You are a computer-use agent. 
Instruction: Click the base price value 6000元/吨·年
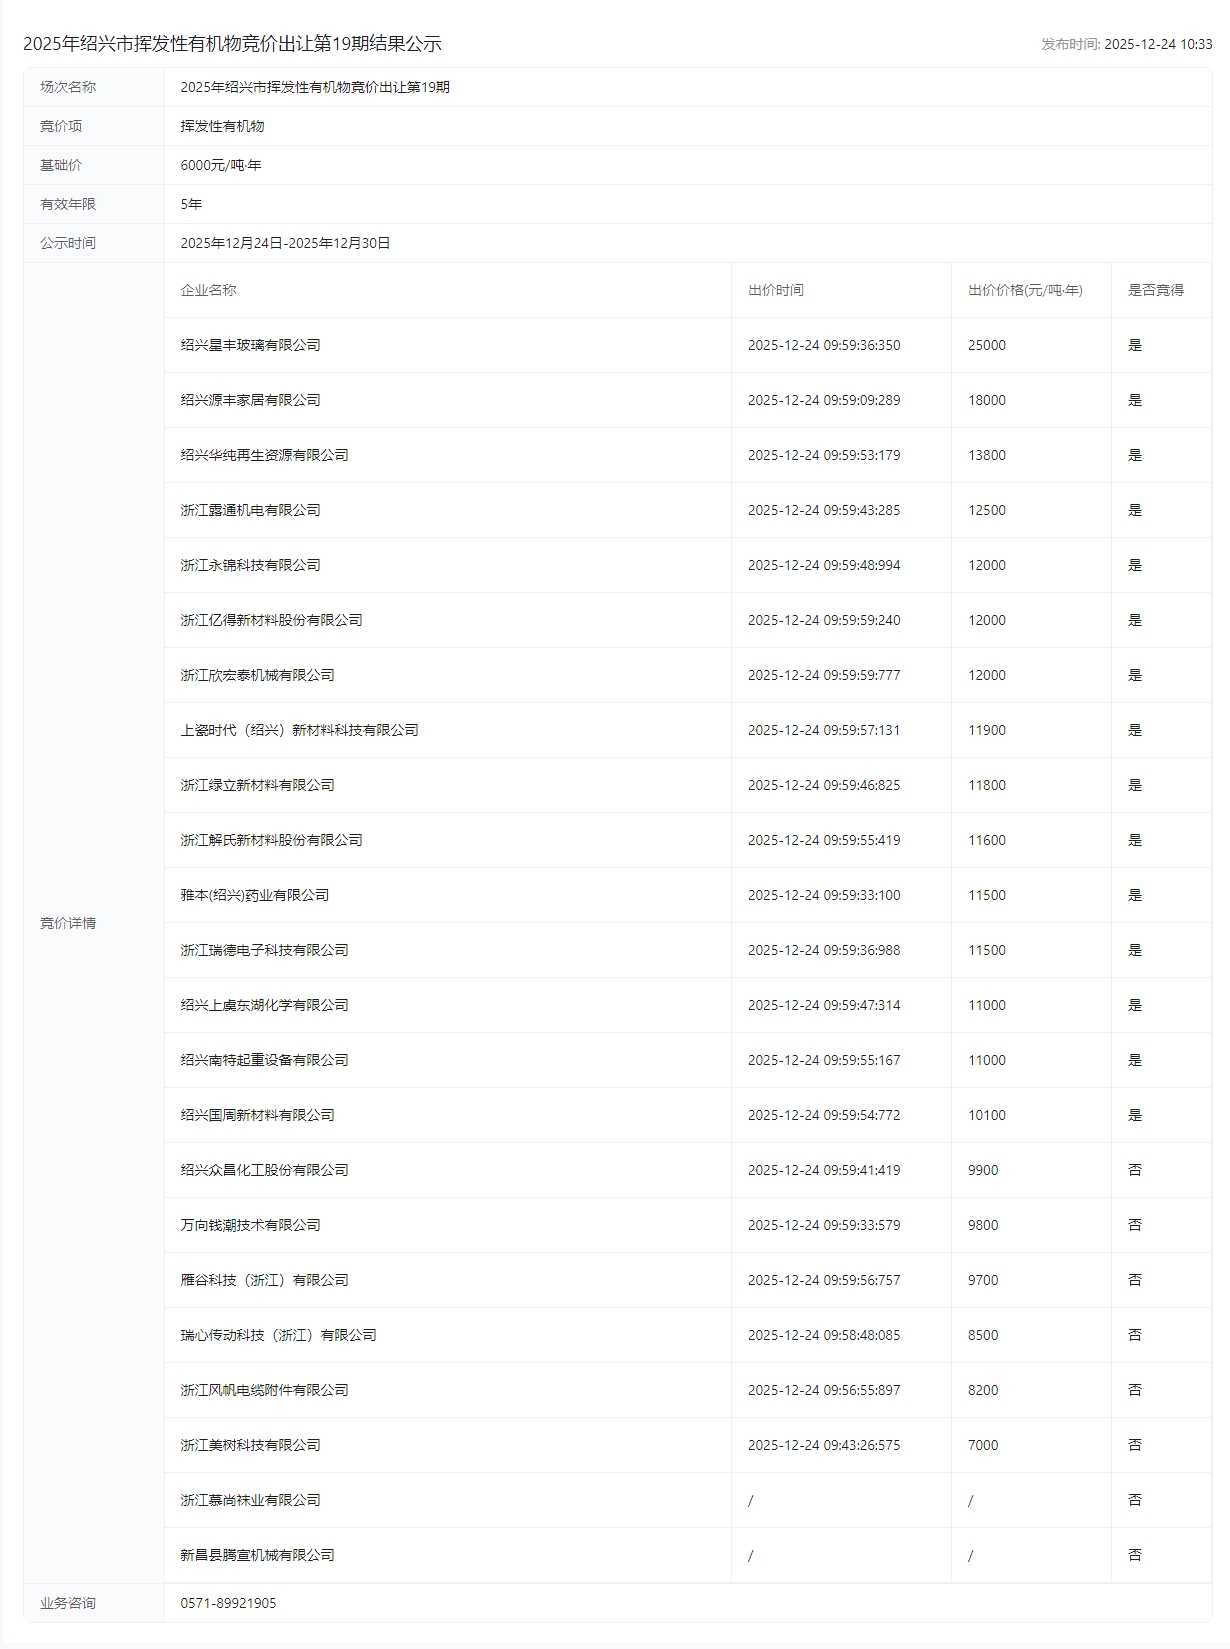point(220,165)
